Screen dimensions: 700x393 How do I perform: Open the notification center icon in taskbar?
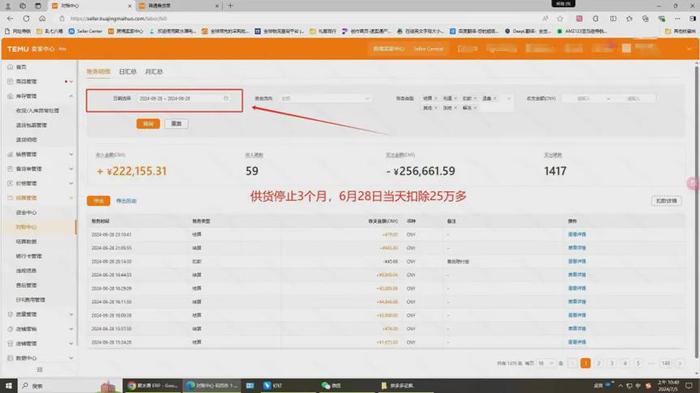(689, 386)
